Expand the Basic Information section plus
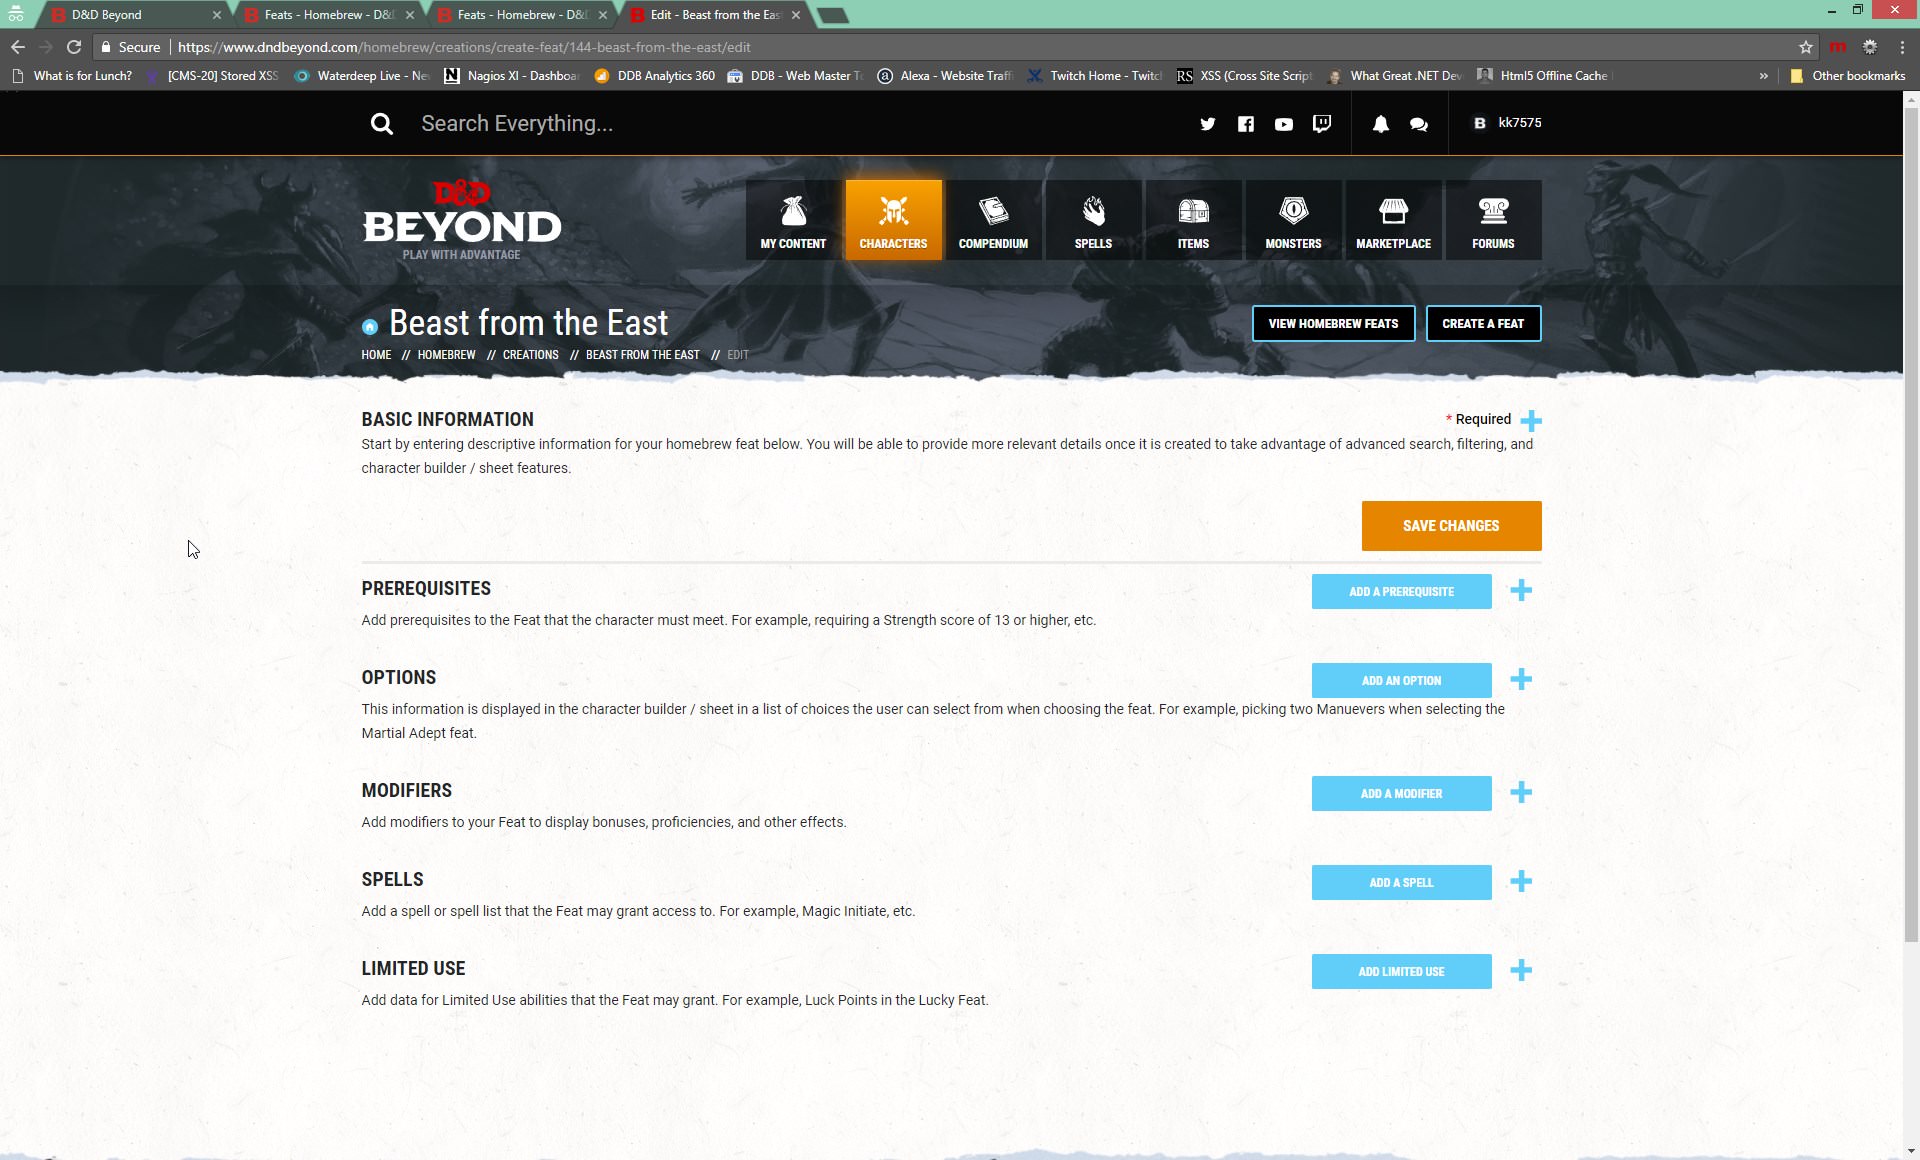 (1531, 420)
